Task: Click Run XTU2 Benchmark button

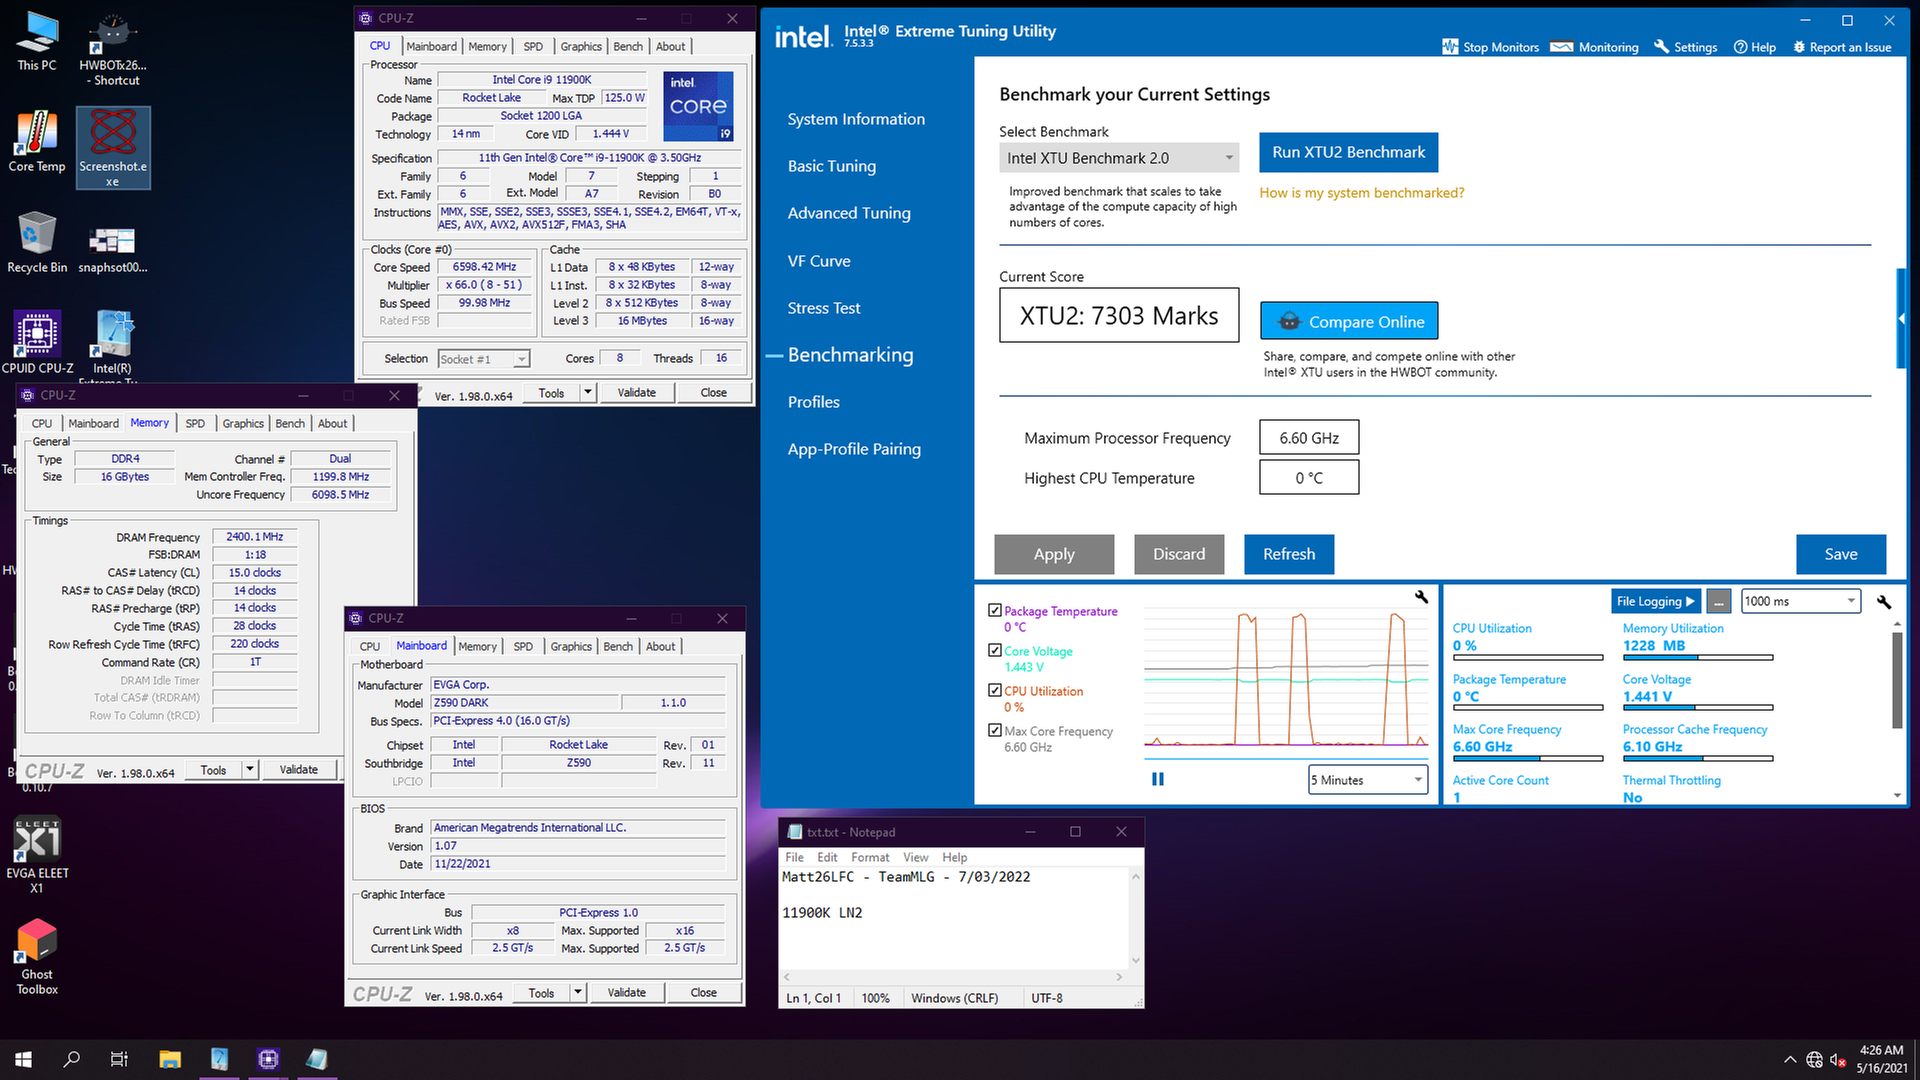Action: [1349, 152]
